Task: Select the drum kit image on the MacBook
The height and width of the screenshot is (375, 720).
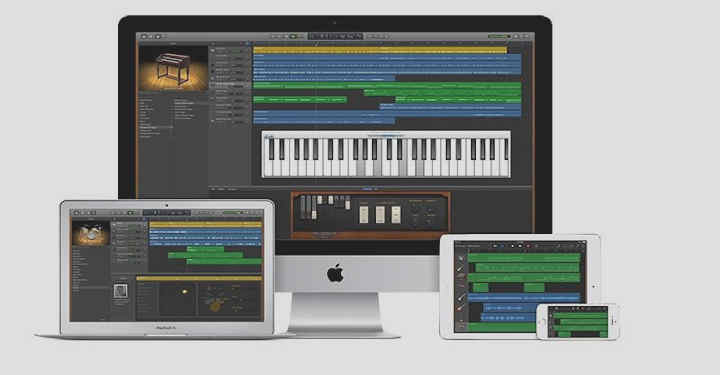Action: tap(90, 233)
